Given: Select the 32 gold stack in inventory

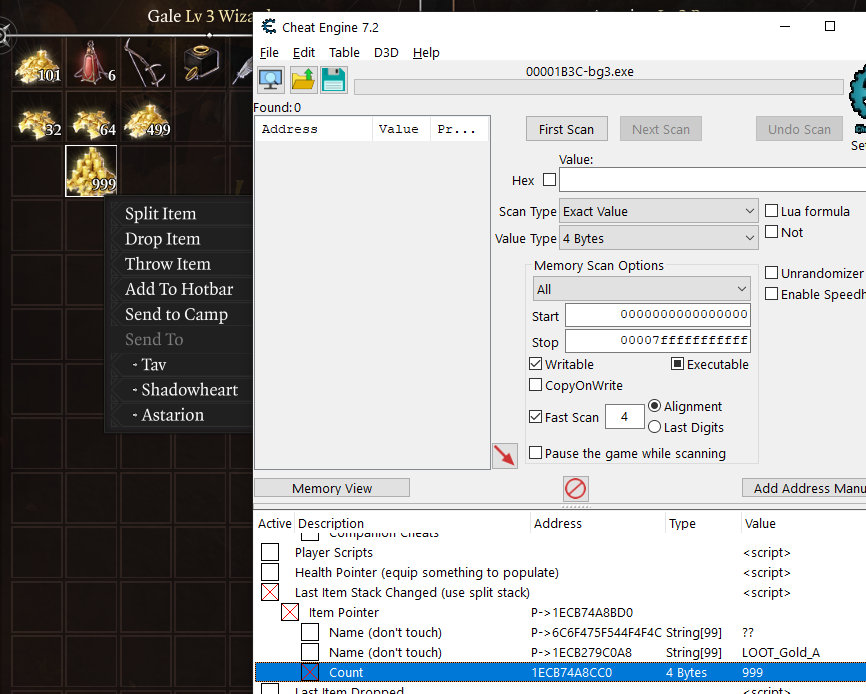Looking at the screenshot, I should coord(38,118).
